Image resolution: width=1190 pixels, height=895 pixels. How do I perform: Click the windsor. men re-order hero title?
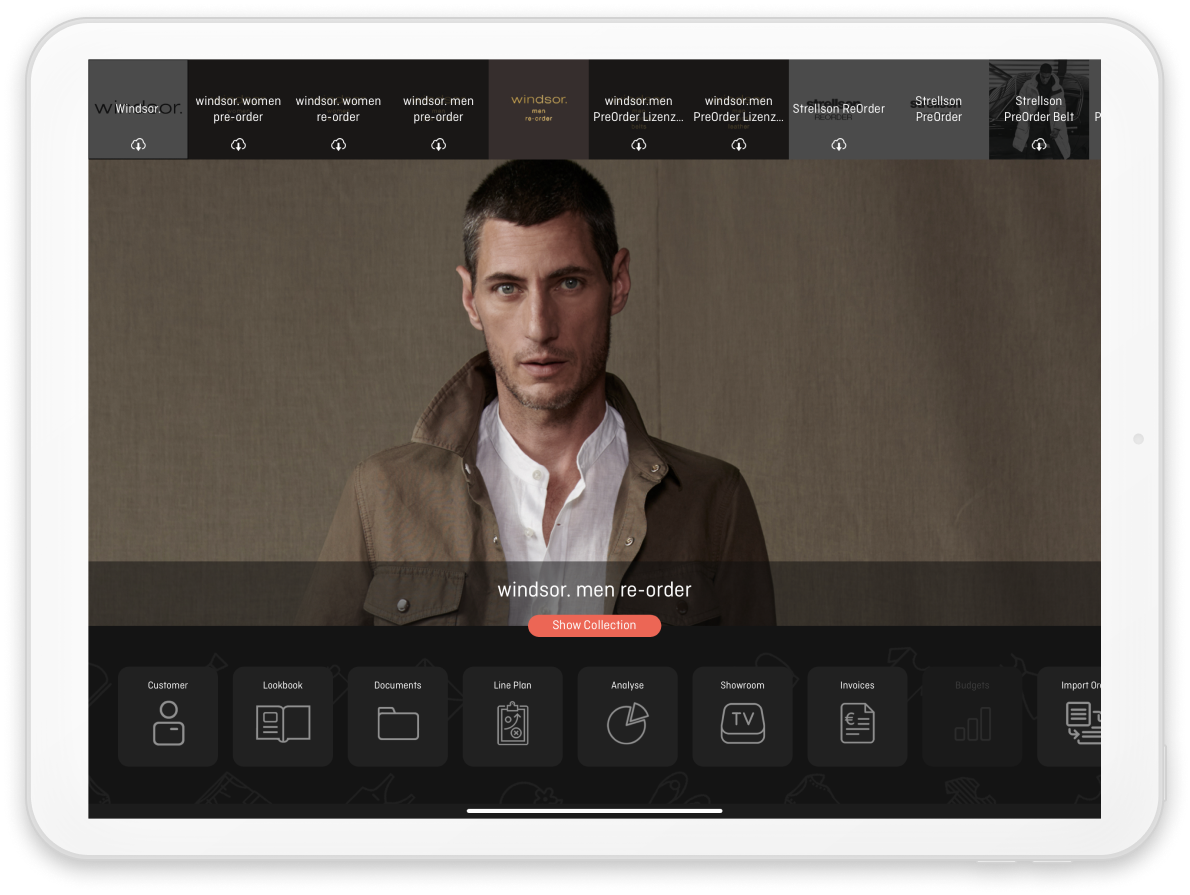[x=594, y=590]
